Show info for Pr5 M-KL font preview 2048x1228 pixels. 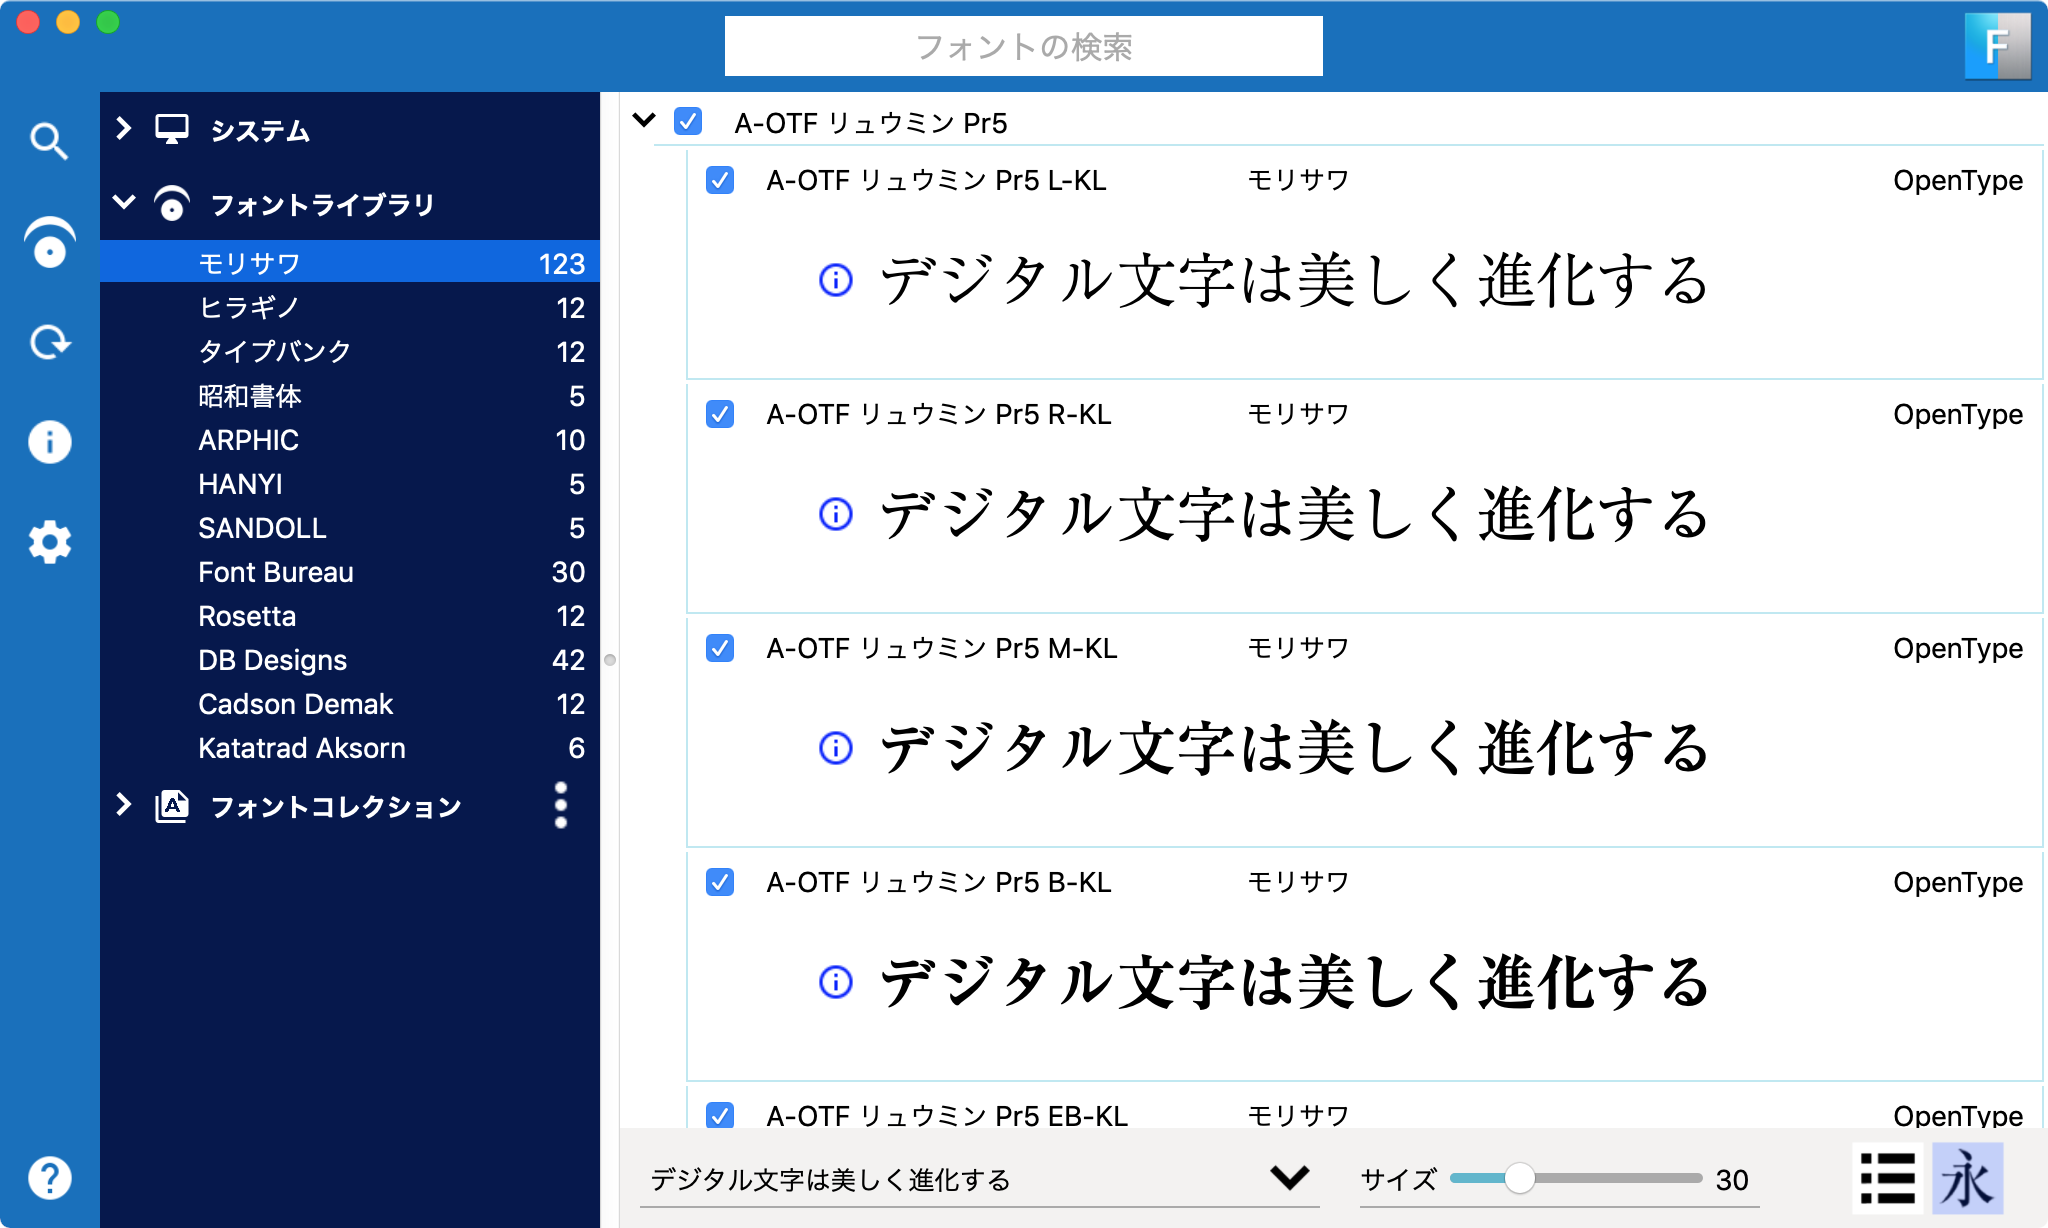coord(836,748)
